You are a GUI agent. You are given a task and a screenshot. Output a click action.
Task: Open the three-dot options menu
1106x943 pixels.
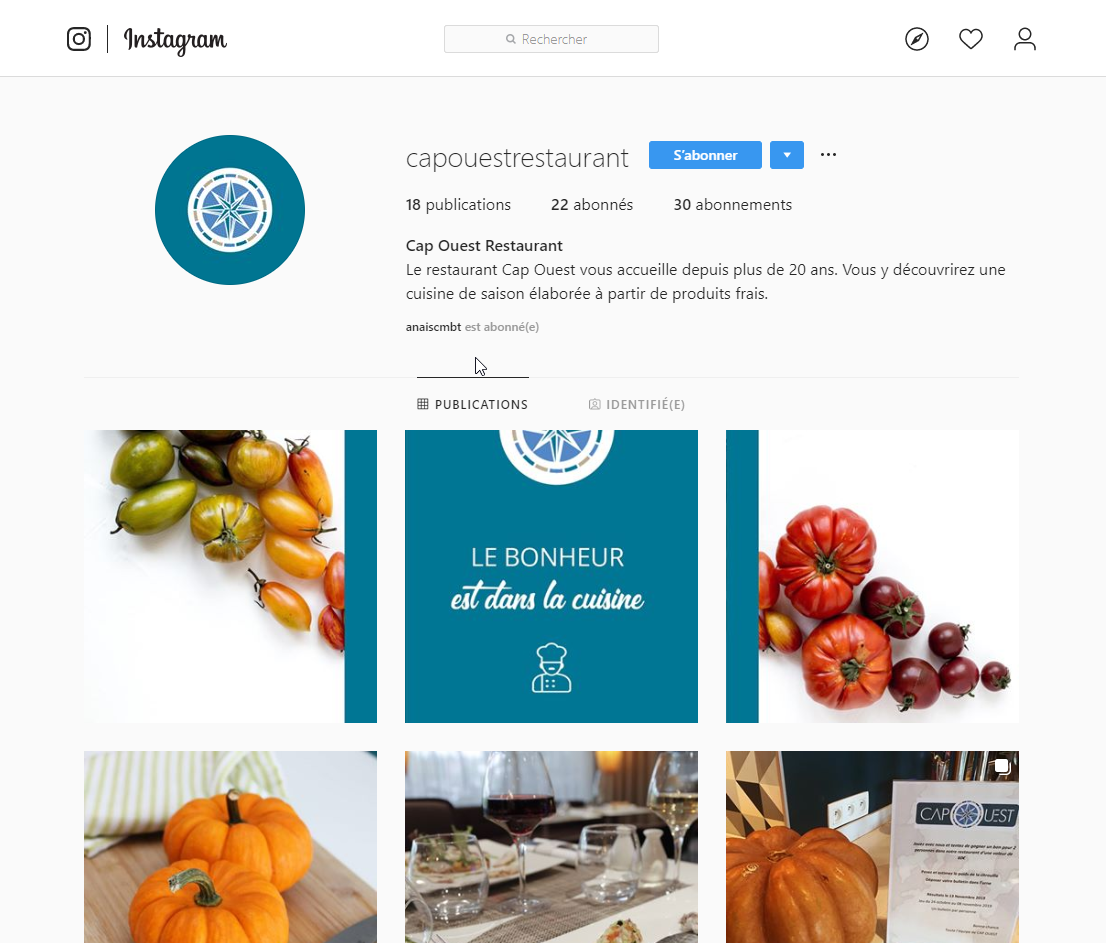pos(828,154)
